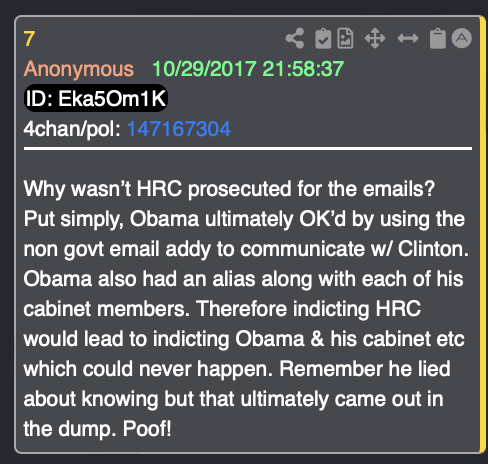Click the 4chan/pol: source label
The height and width of the screenshot is (464, 488).
click(72, 129)
